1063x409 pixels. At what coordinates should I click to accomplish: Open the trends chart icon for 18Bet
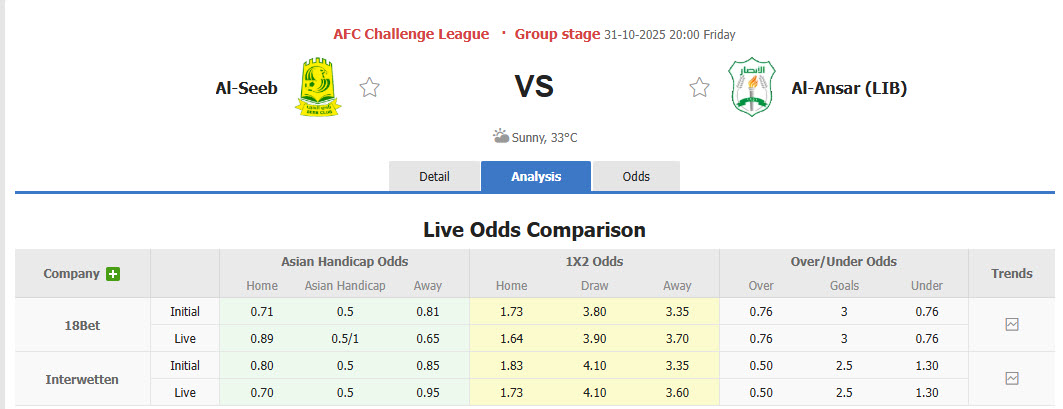pyautogui.click(x=1011, y=325)
